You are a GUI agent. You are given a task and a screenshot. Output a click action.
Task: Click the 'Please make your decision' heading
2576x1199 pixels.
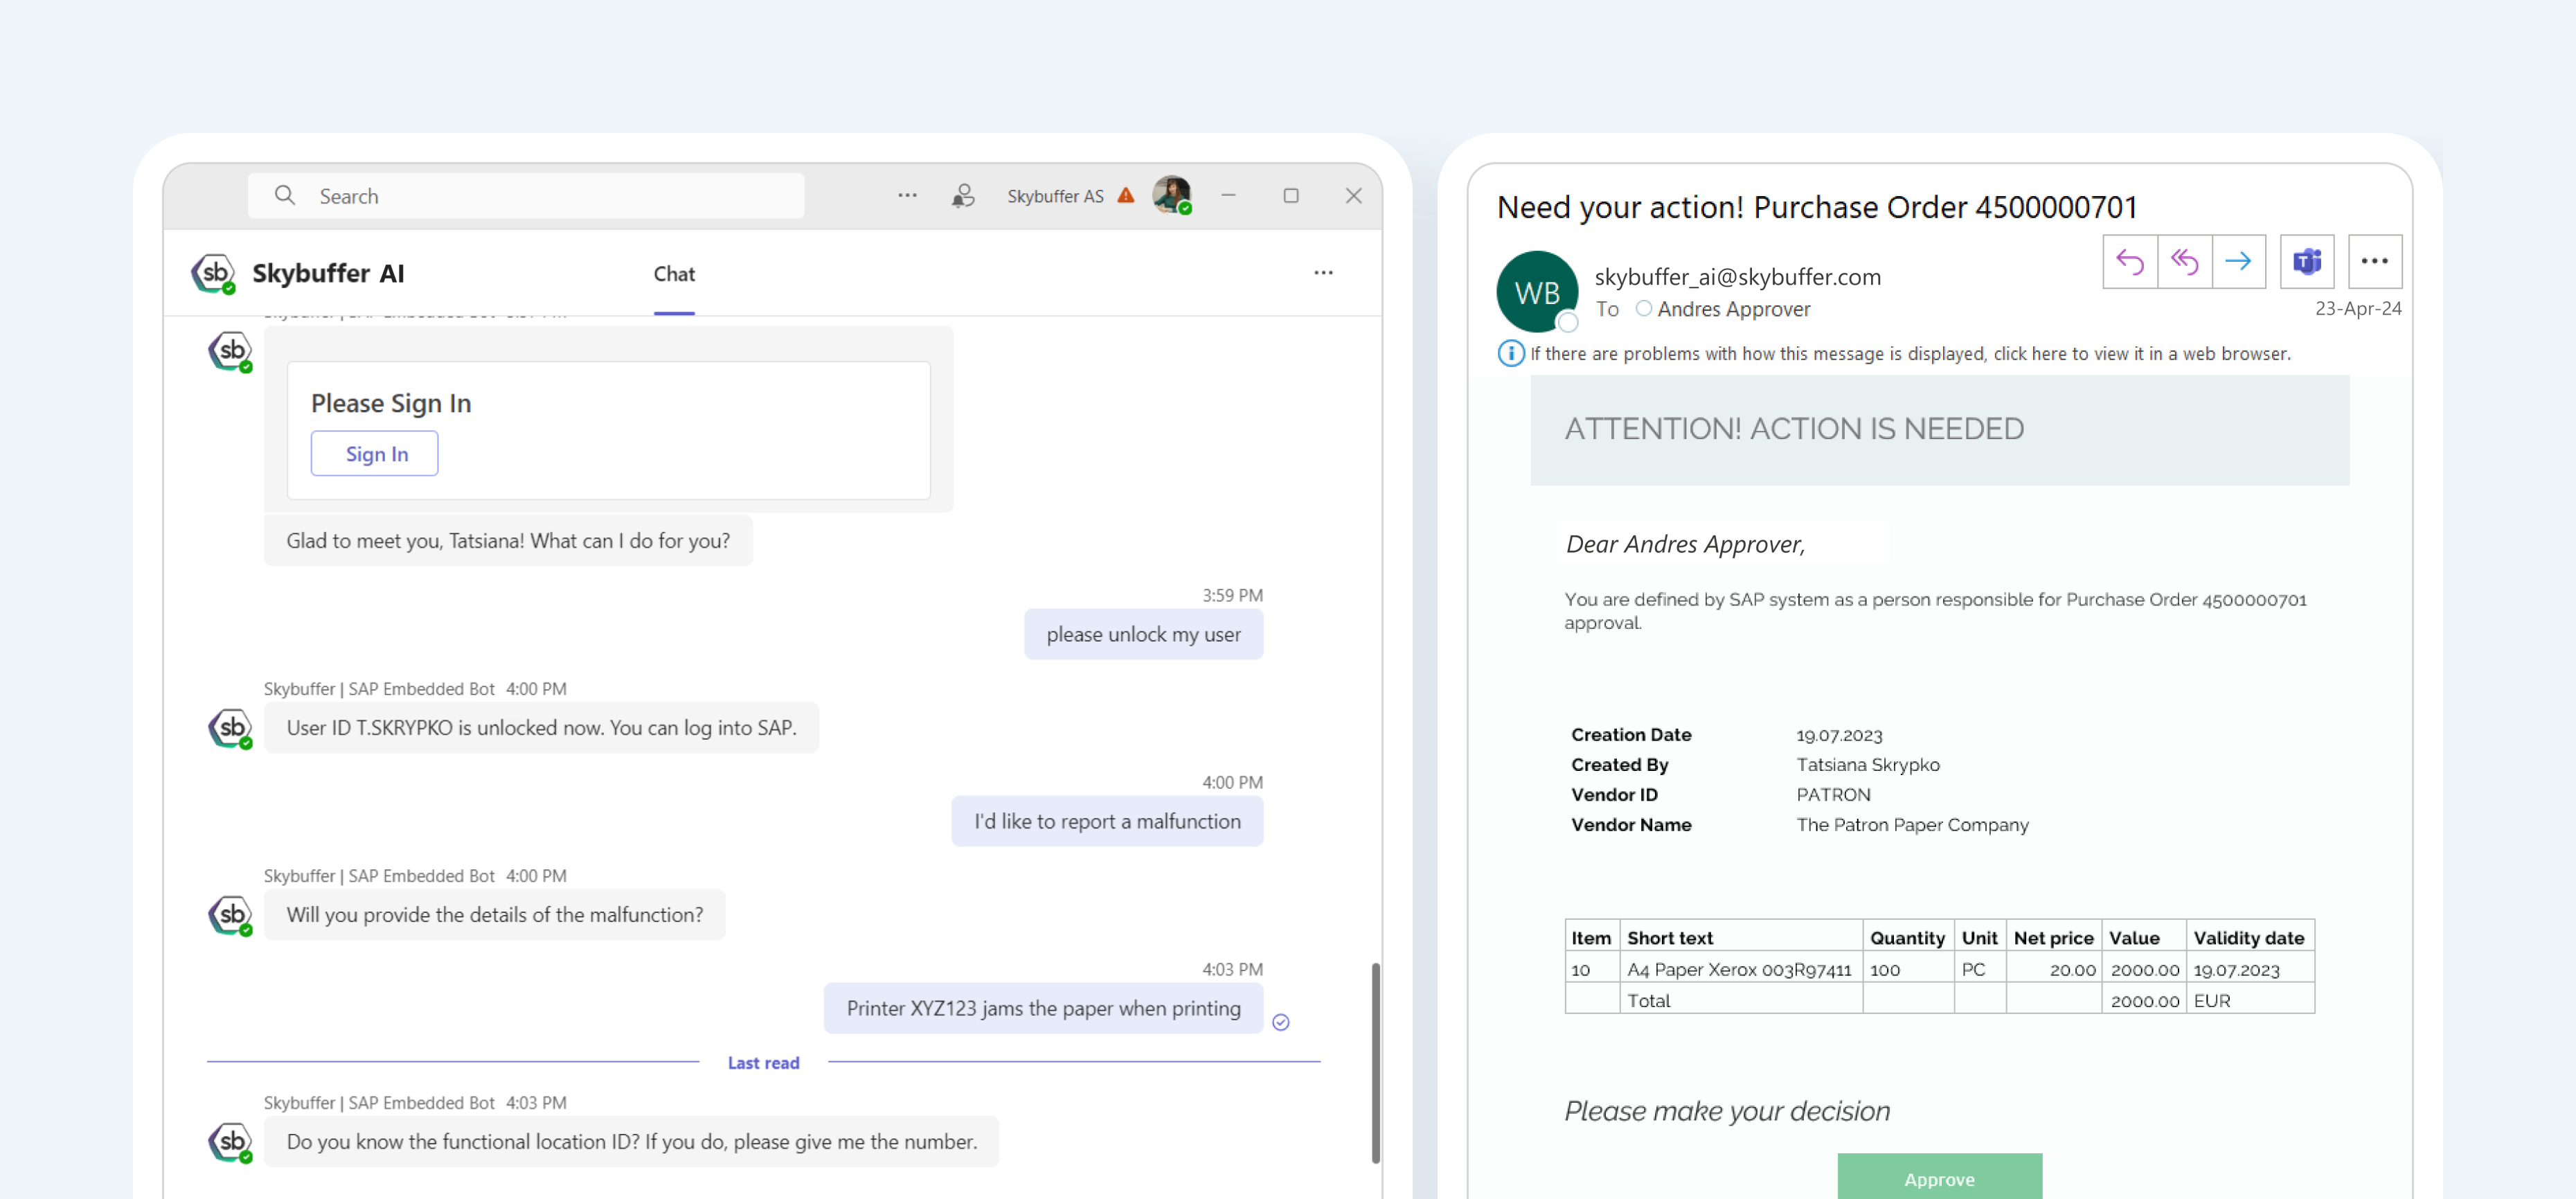tap(1727, 1111)
